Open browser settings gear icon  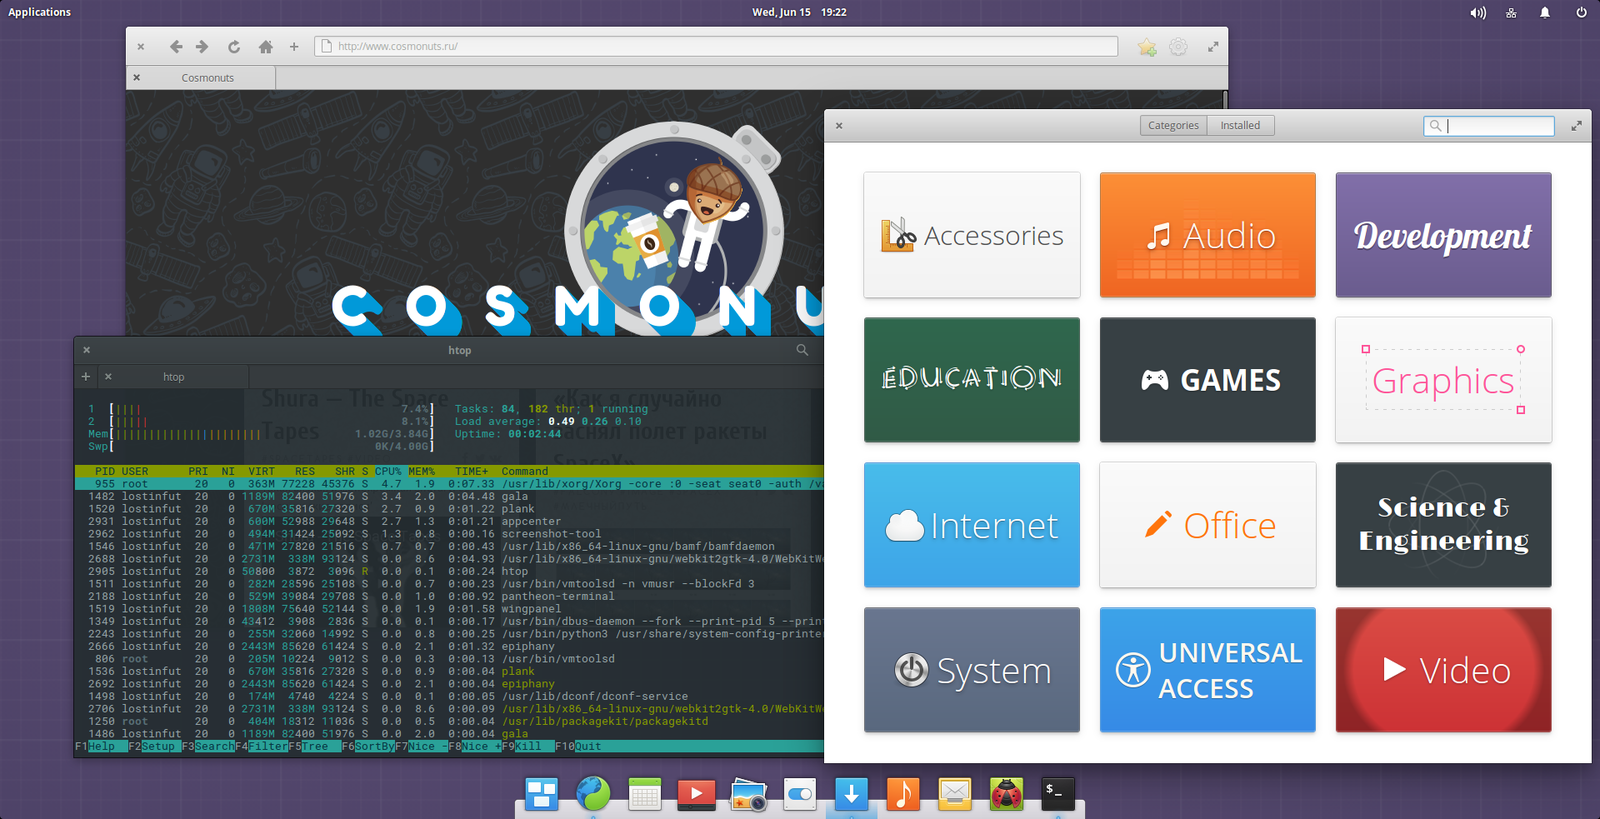1179,46
